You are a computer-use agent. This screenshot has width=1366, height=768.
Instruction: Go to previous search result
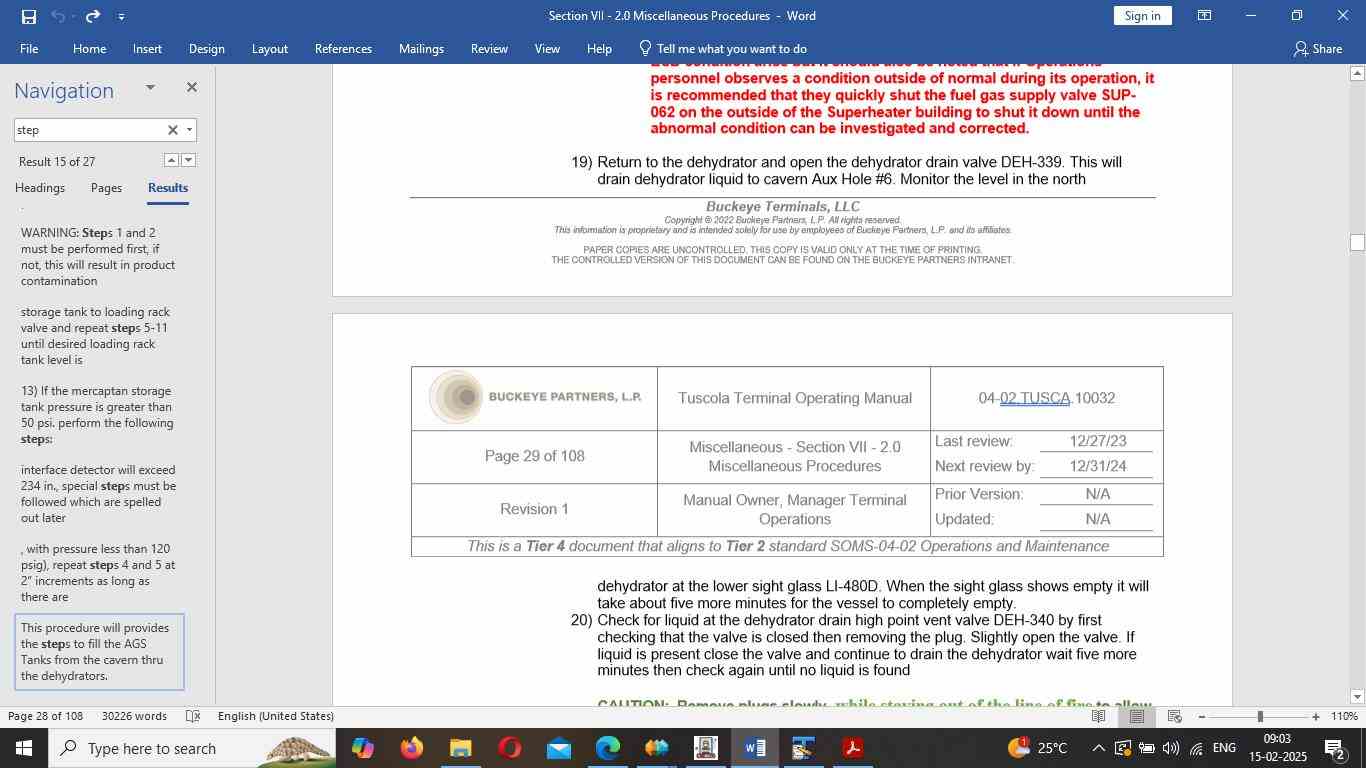coord(172,160)
